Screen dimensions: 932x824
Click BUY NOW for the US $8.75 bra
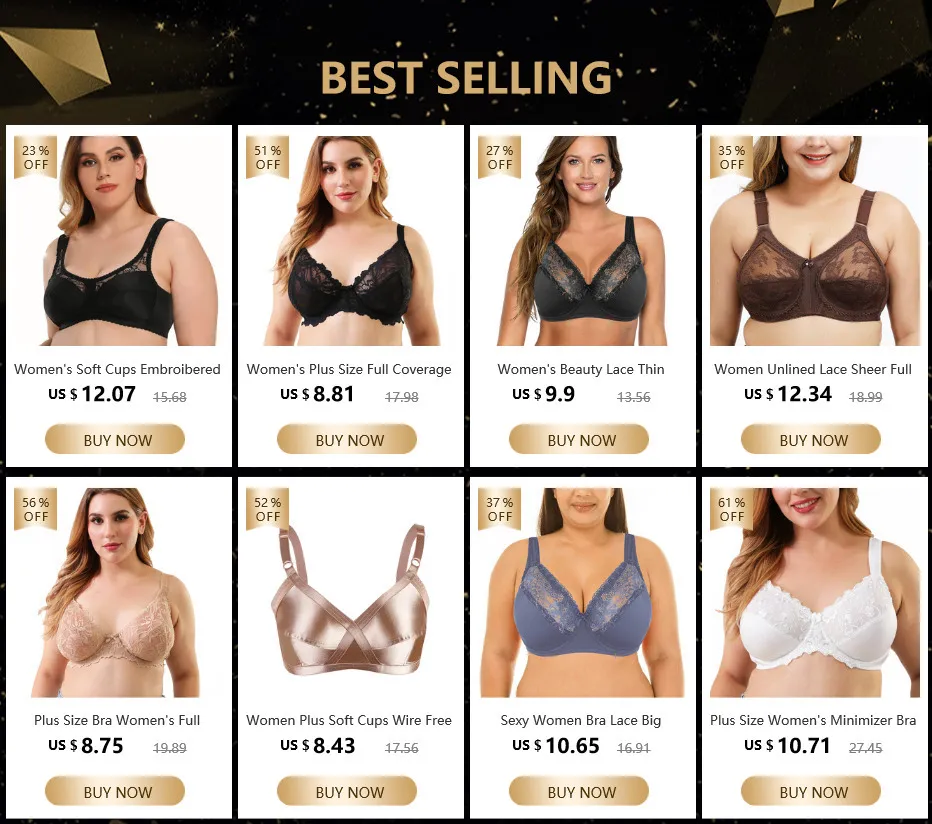[x=115, y=791]
